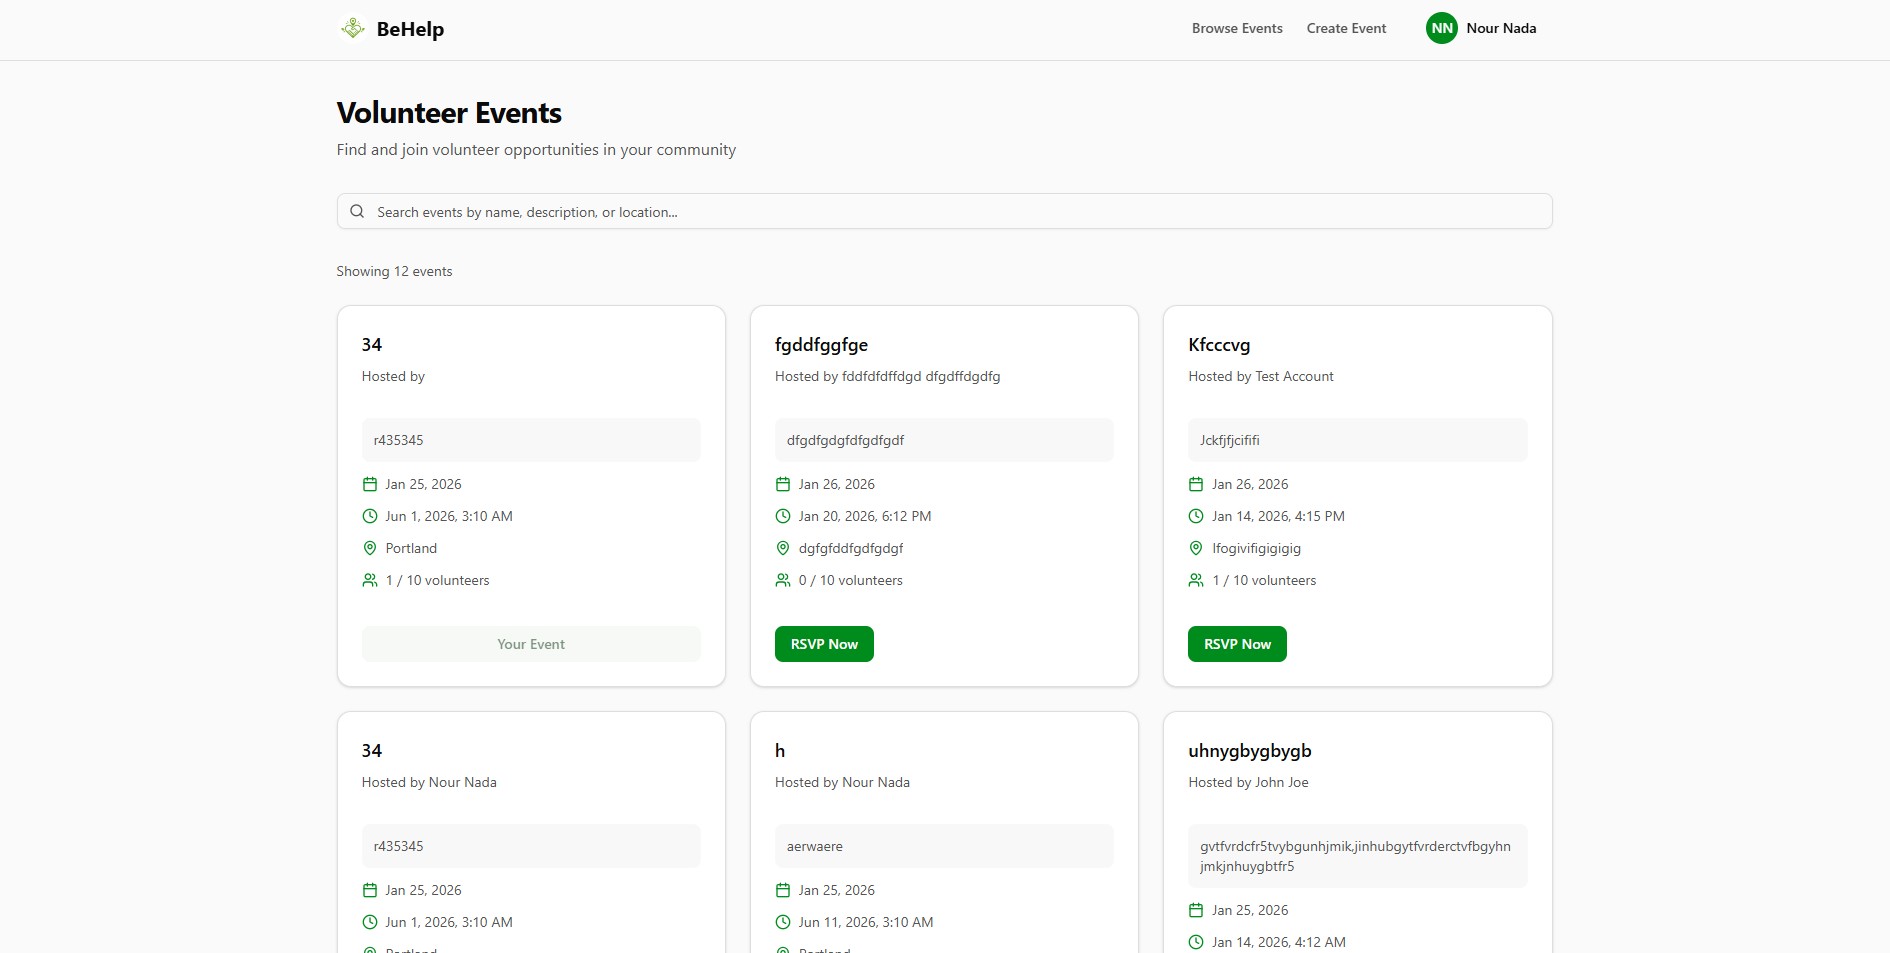Image resolution: width=1890 pixels, height=953 pixels.
Task: Click Hosted by fddfdfdffdgd dfgdffdgdfg text
Action: tap(887, 376)
